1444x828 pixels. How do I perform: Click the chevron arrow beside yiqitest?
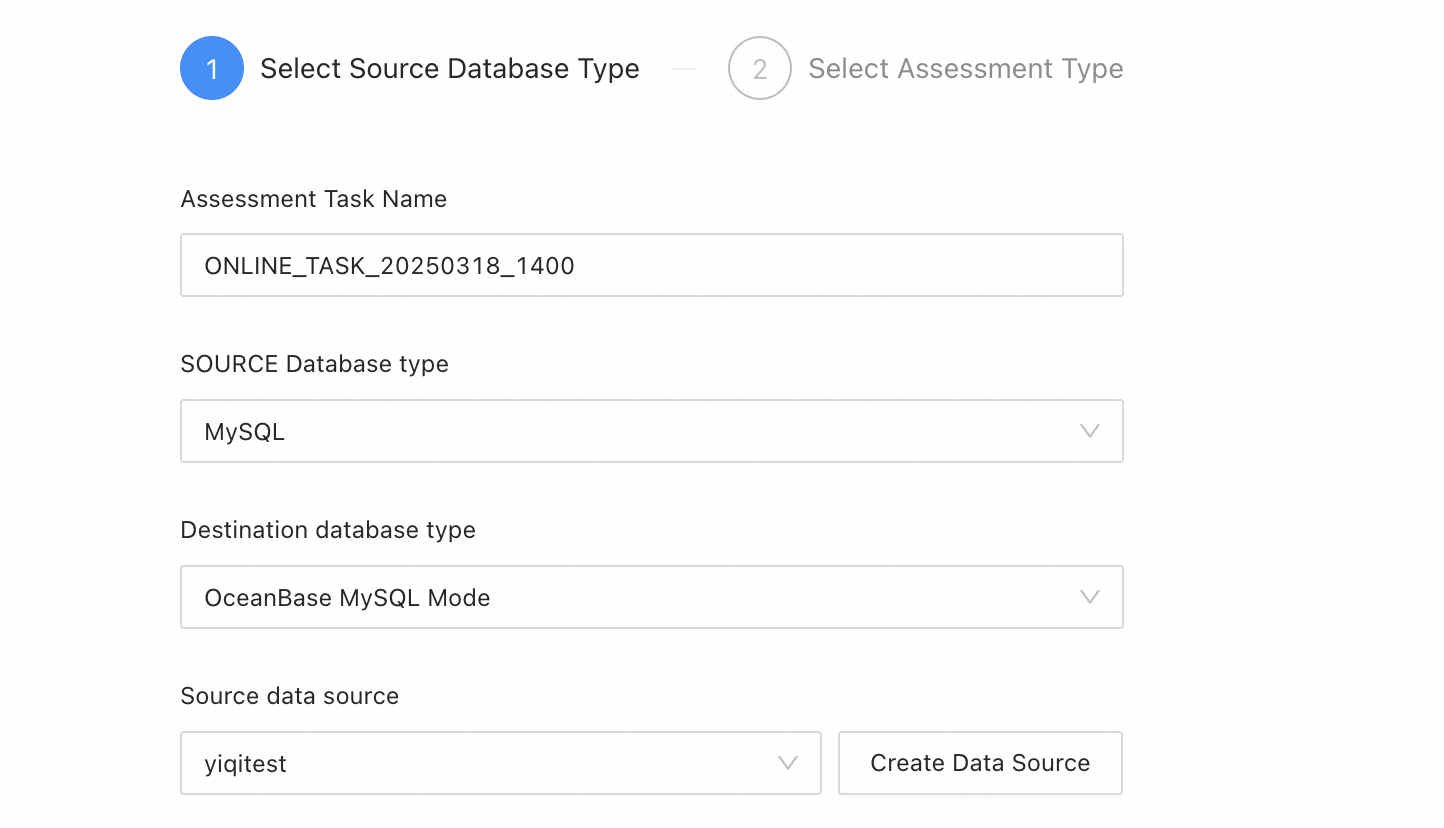[x=788, y=763]
